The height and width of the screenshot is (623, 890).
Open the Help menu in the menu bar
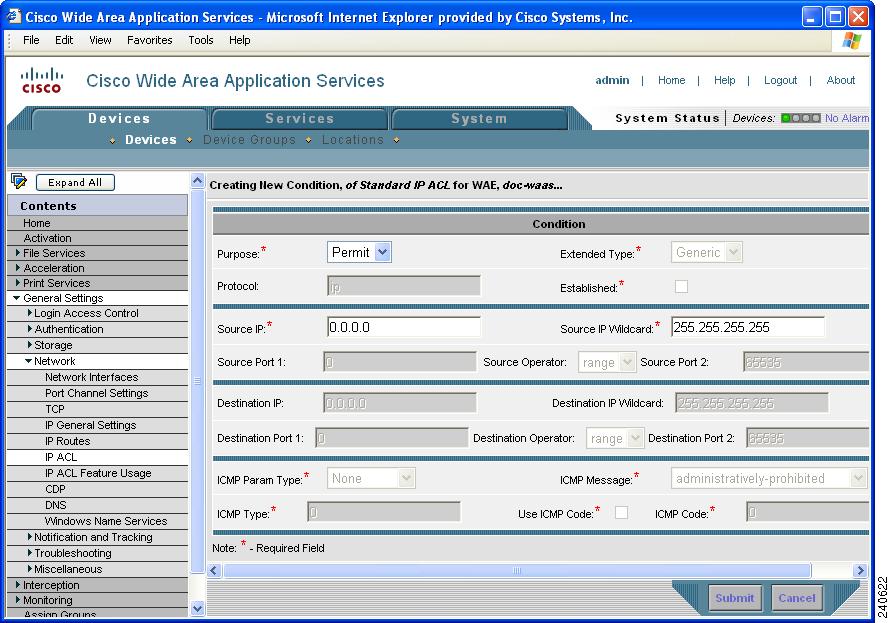coord(240,40)
